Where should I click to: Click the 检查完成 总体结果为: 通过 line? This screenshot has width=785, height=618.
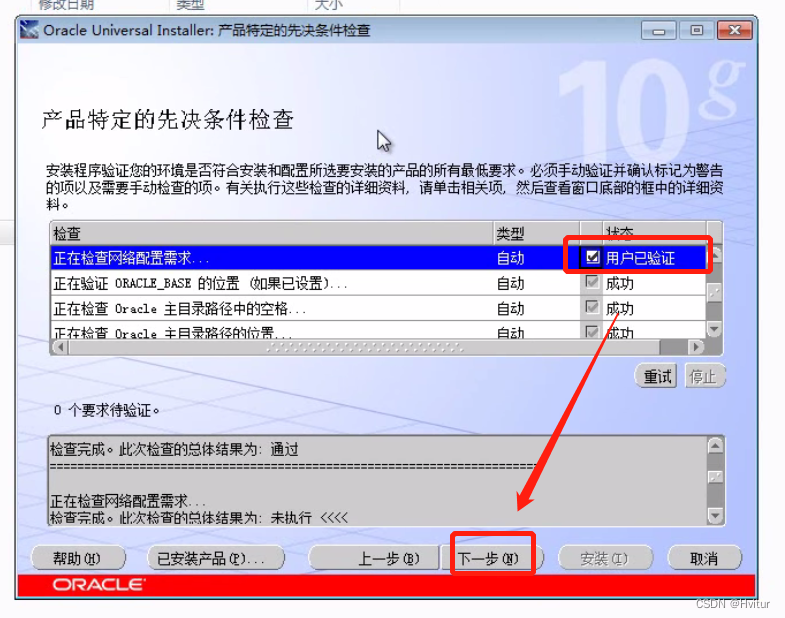tap(174, 449)
